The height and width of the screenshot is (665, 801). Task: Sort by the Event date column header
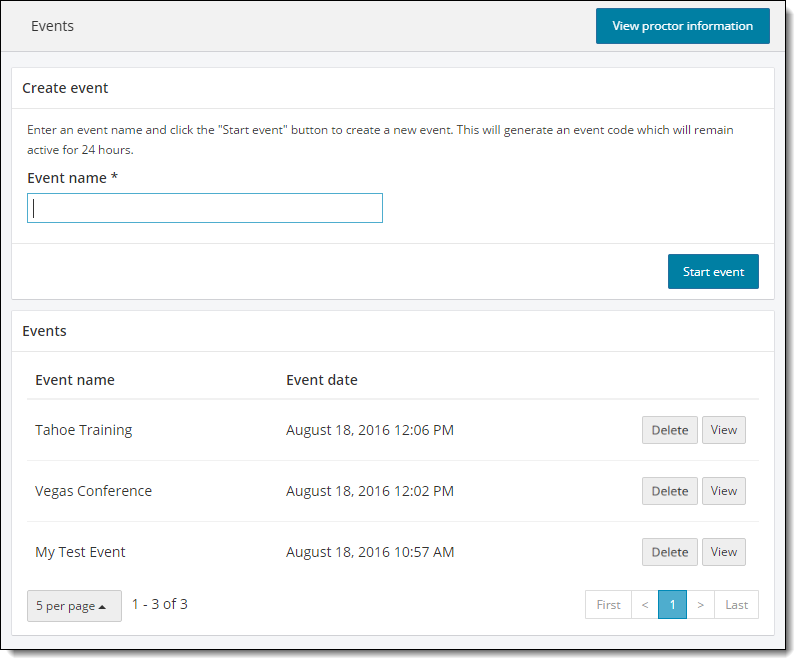pyautogui.click(x=322, y=380)
